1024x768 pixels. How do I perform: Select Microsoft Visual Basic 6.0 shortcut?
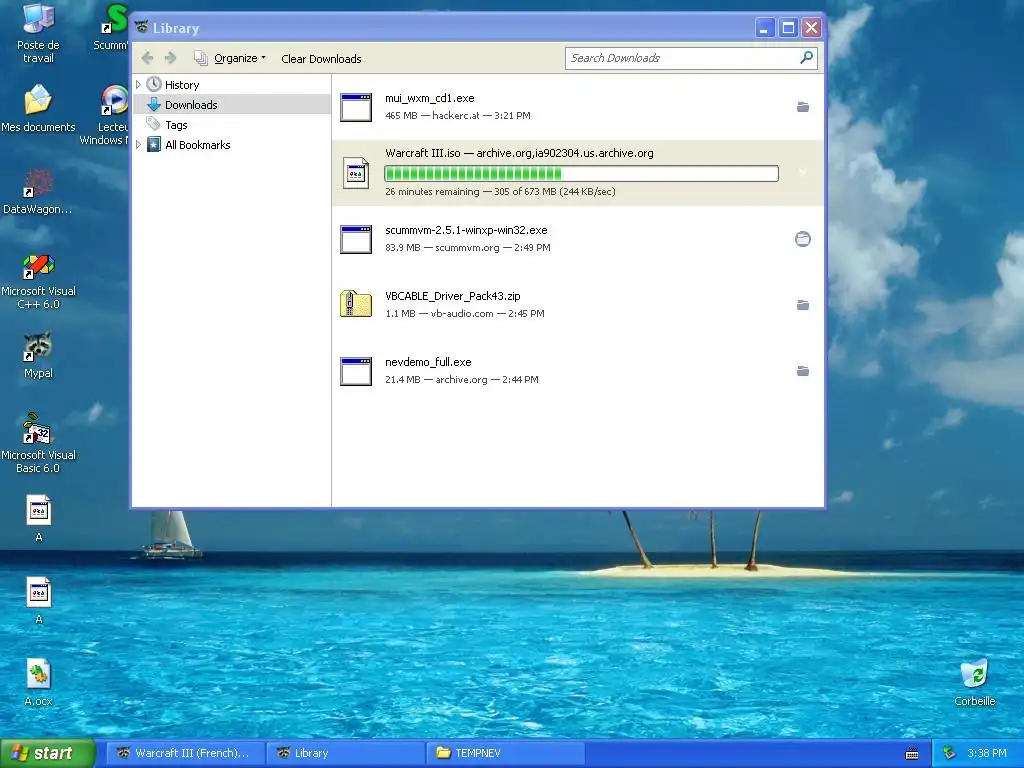(38, 443)
